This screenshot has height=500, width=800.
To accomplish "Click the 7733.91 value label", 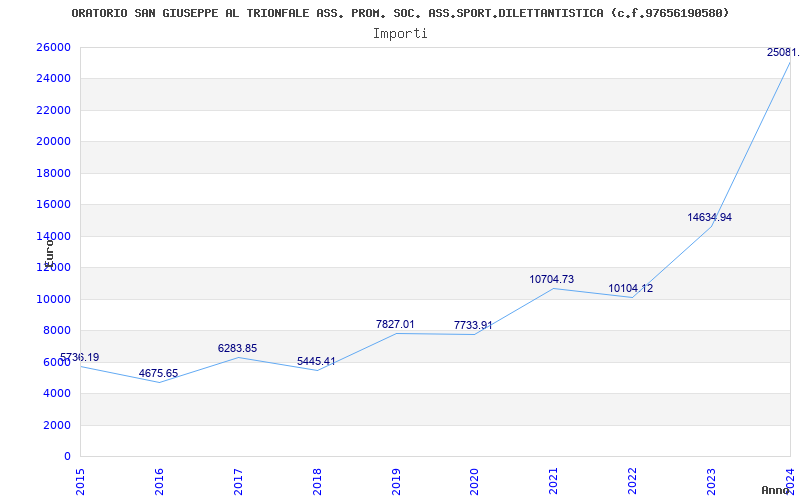I will tap(473, 325).
